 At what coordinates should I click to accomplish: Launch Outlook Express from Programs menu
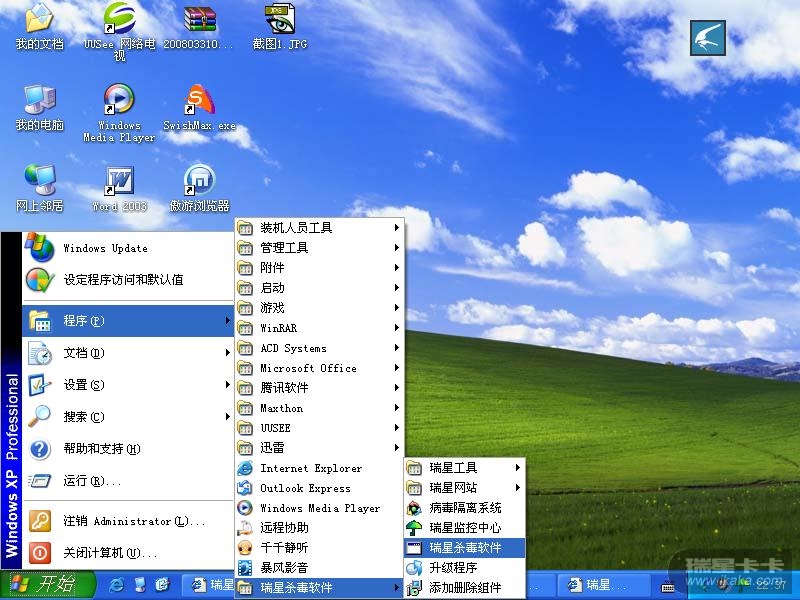tap(319, 488)
